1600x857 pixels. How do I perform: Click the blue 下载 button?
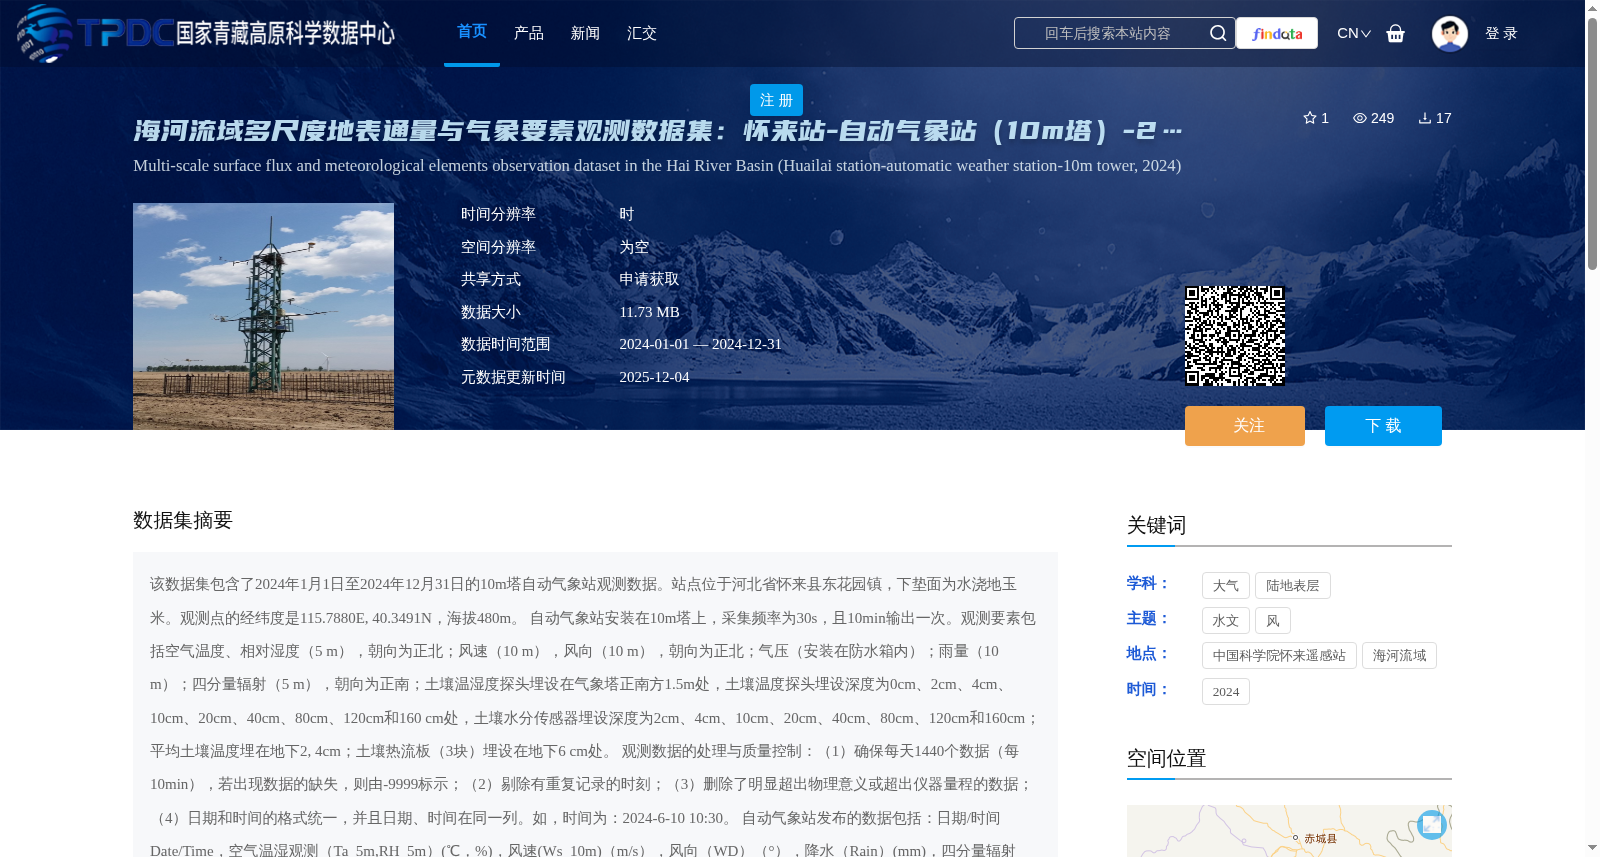tap(1383, 426)
